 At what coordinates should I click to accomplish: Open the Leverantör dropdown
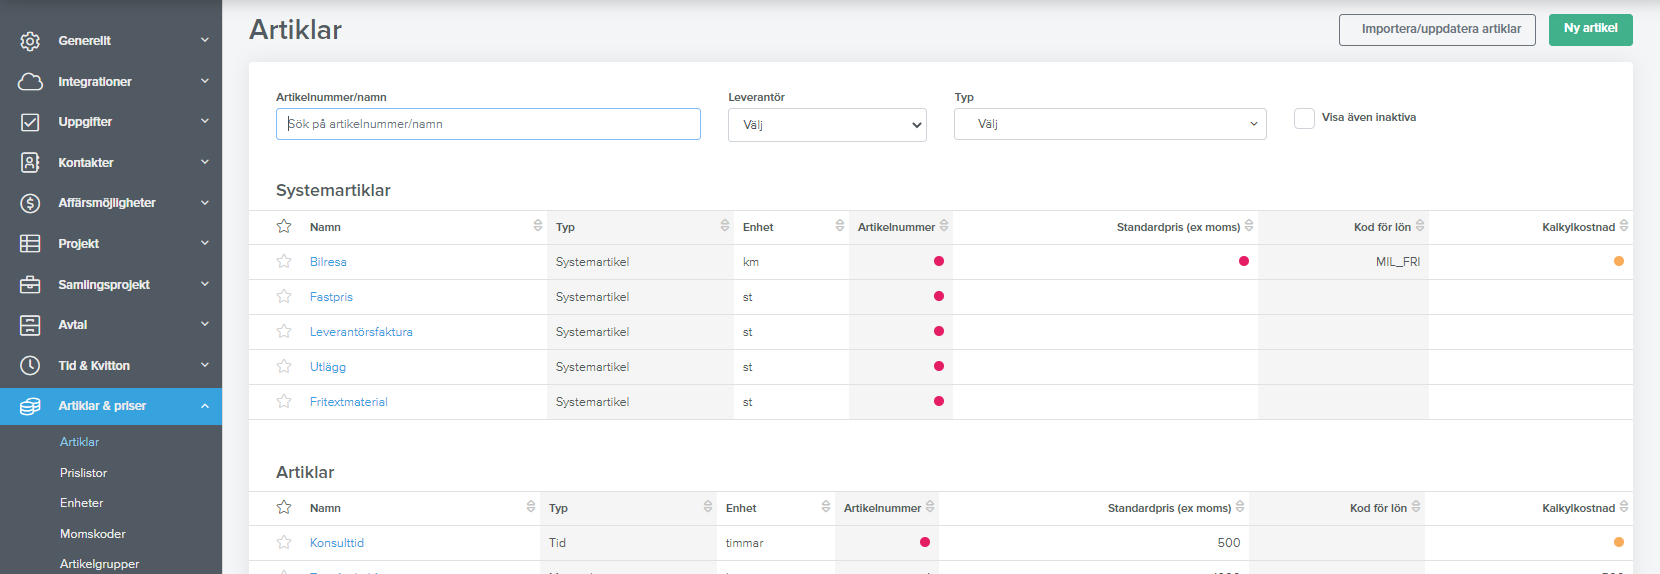[827, 125]
